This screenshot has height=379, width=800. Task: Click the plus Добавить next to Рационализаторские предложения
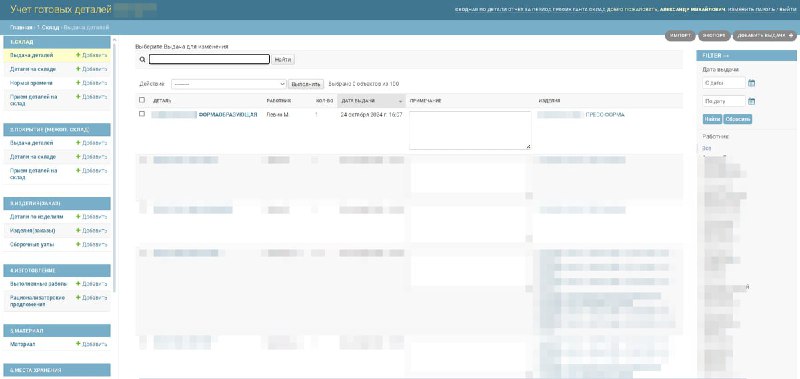point(91,297)
